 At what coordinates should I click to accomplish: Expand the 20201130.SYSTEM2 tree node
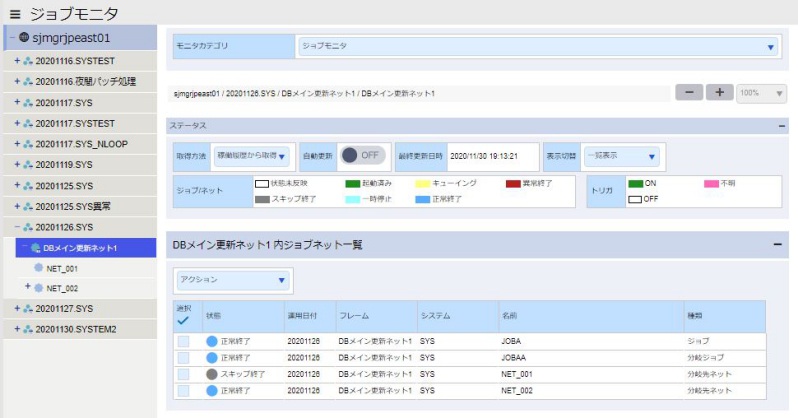17,329
